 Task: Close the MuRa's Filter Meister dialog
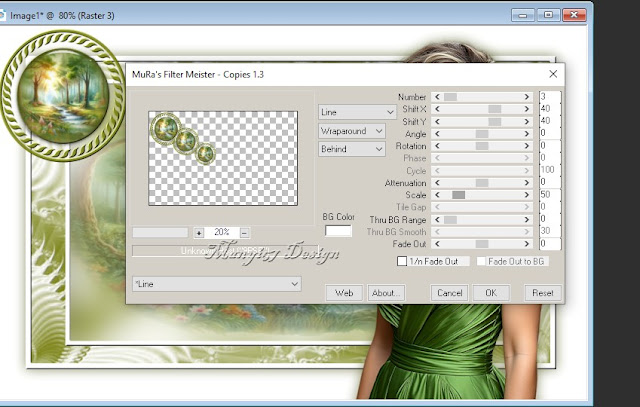click(553, 74)
